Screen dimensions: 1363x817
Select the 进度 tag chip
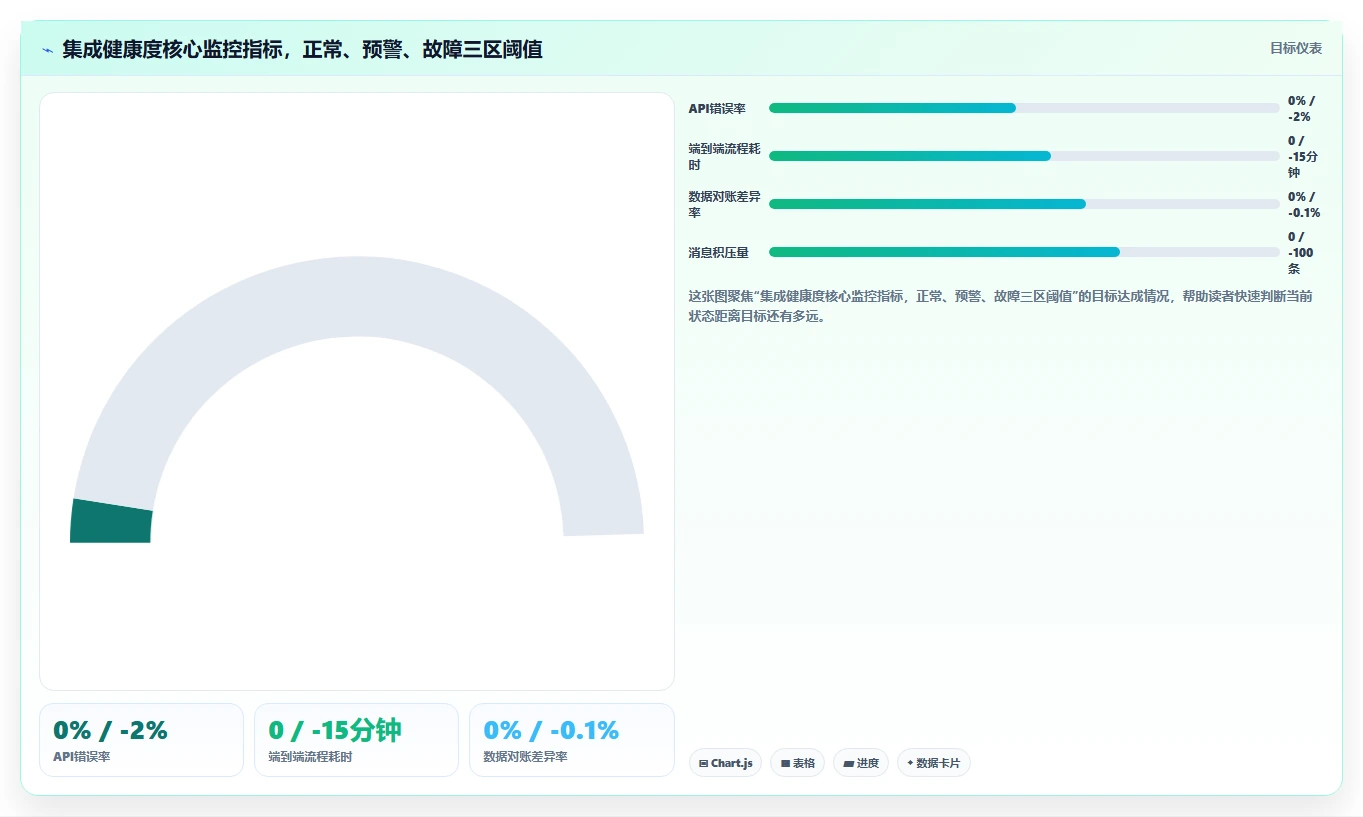861,763
